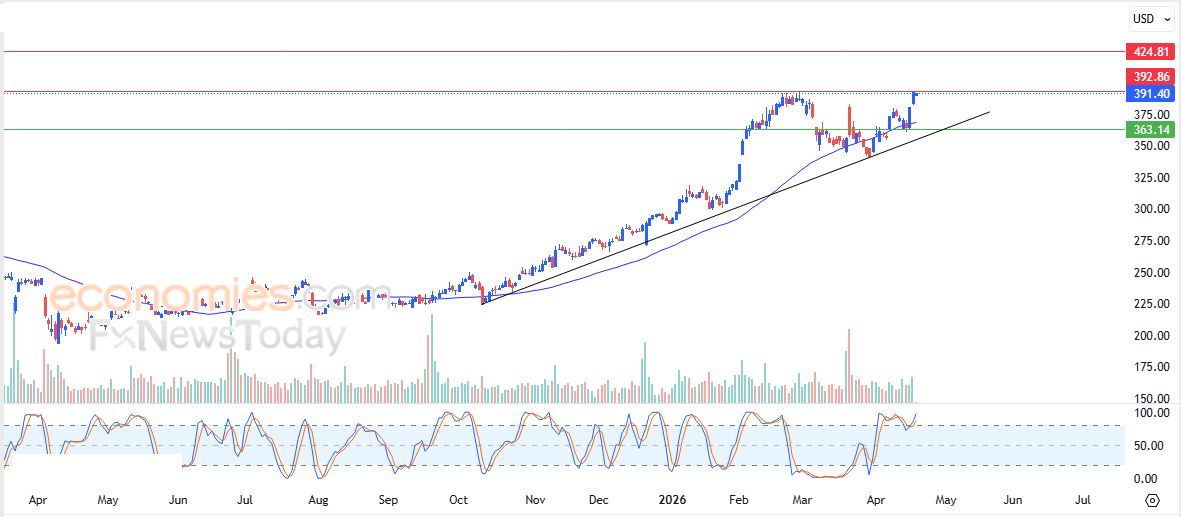1181x517 pixels.
Task: Click the 325.00 price axis value
Action: [x=1152, y=178]
